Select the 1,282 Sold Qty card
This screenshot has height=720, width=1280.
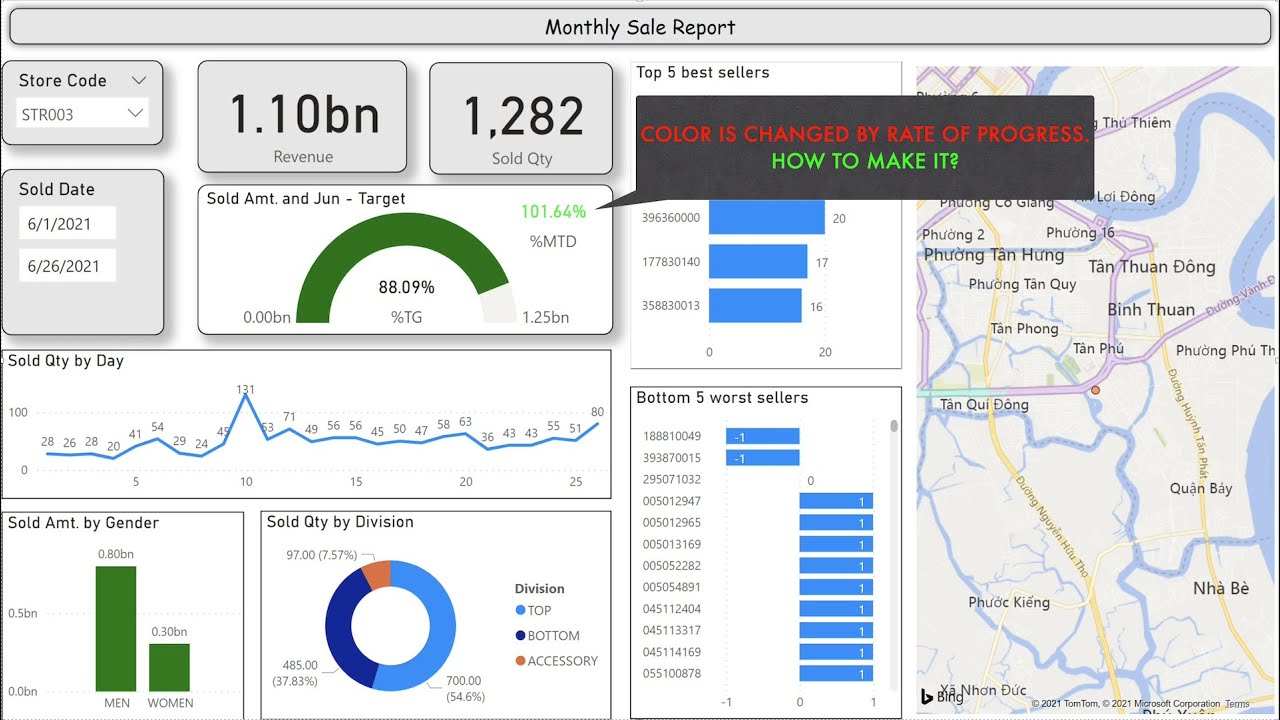tap(521, 119)
